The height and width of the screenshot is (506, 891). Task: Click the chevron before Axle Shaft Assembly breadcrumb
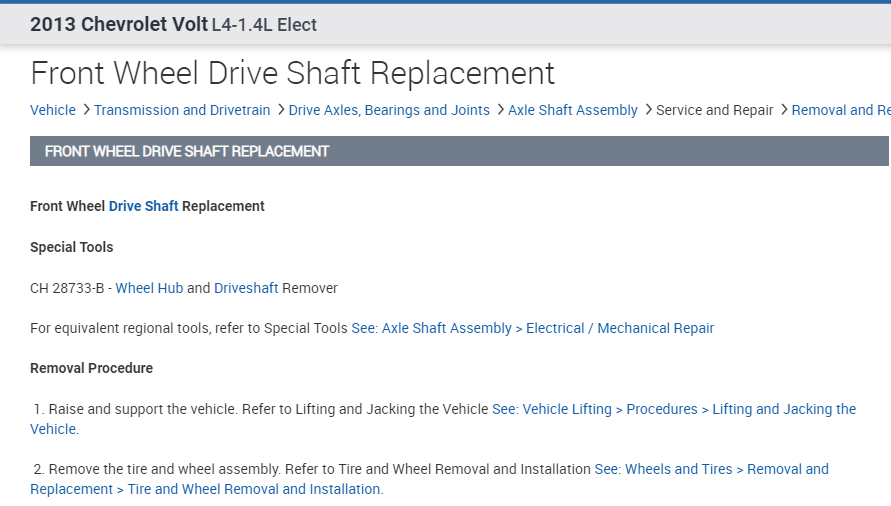click(499, 110)
